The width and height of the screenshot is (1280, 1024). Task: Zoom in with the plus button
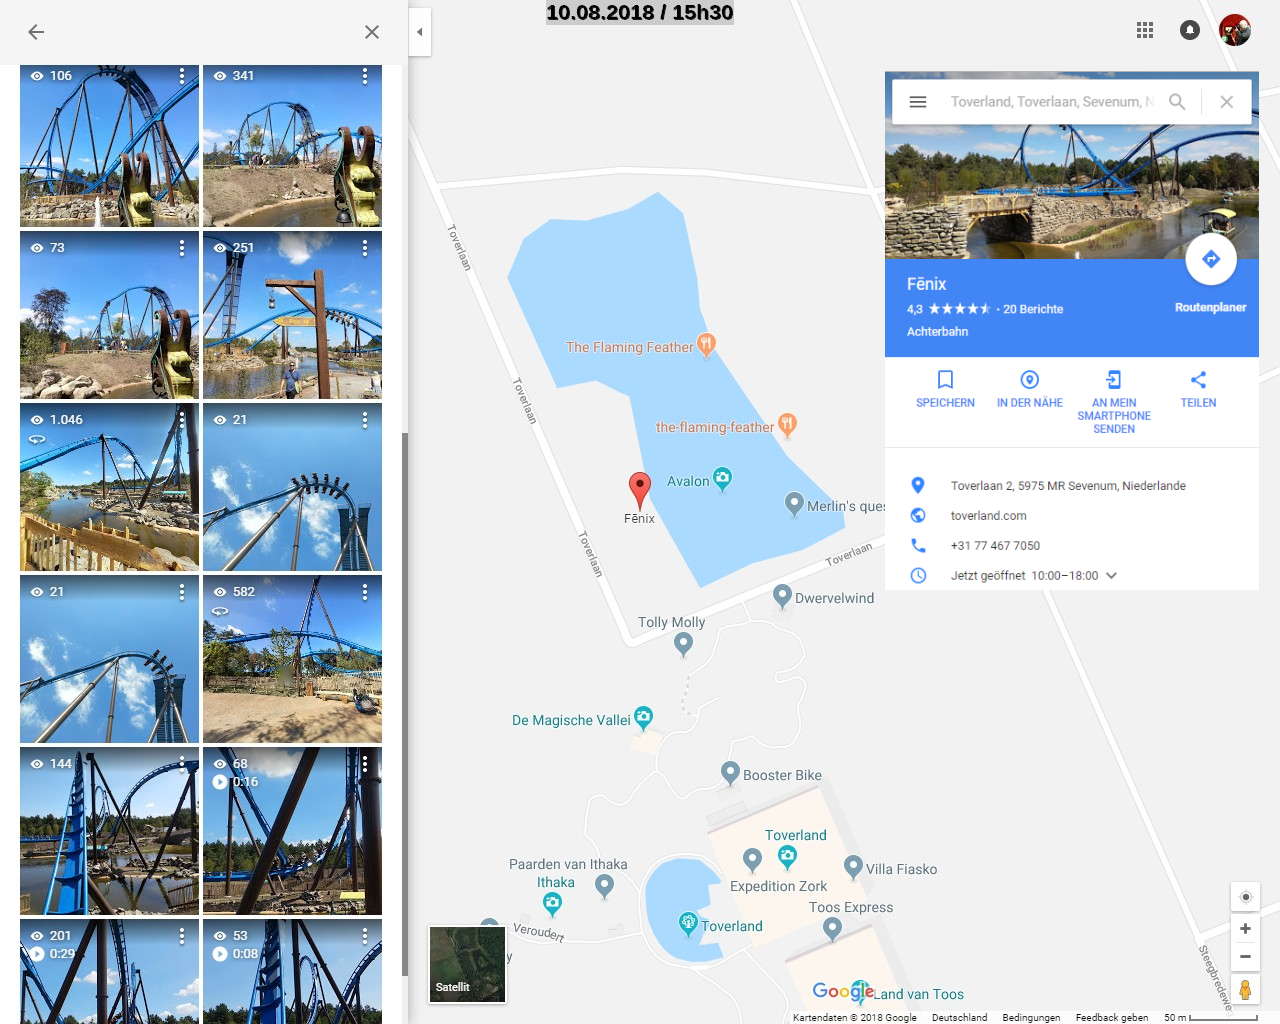1245,928
